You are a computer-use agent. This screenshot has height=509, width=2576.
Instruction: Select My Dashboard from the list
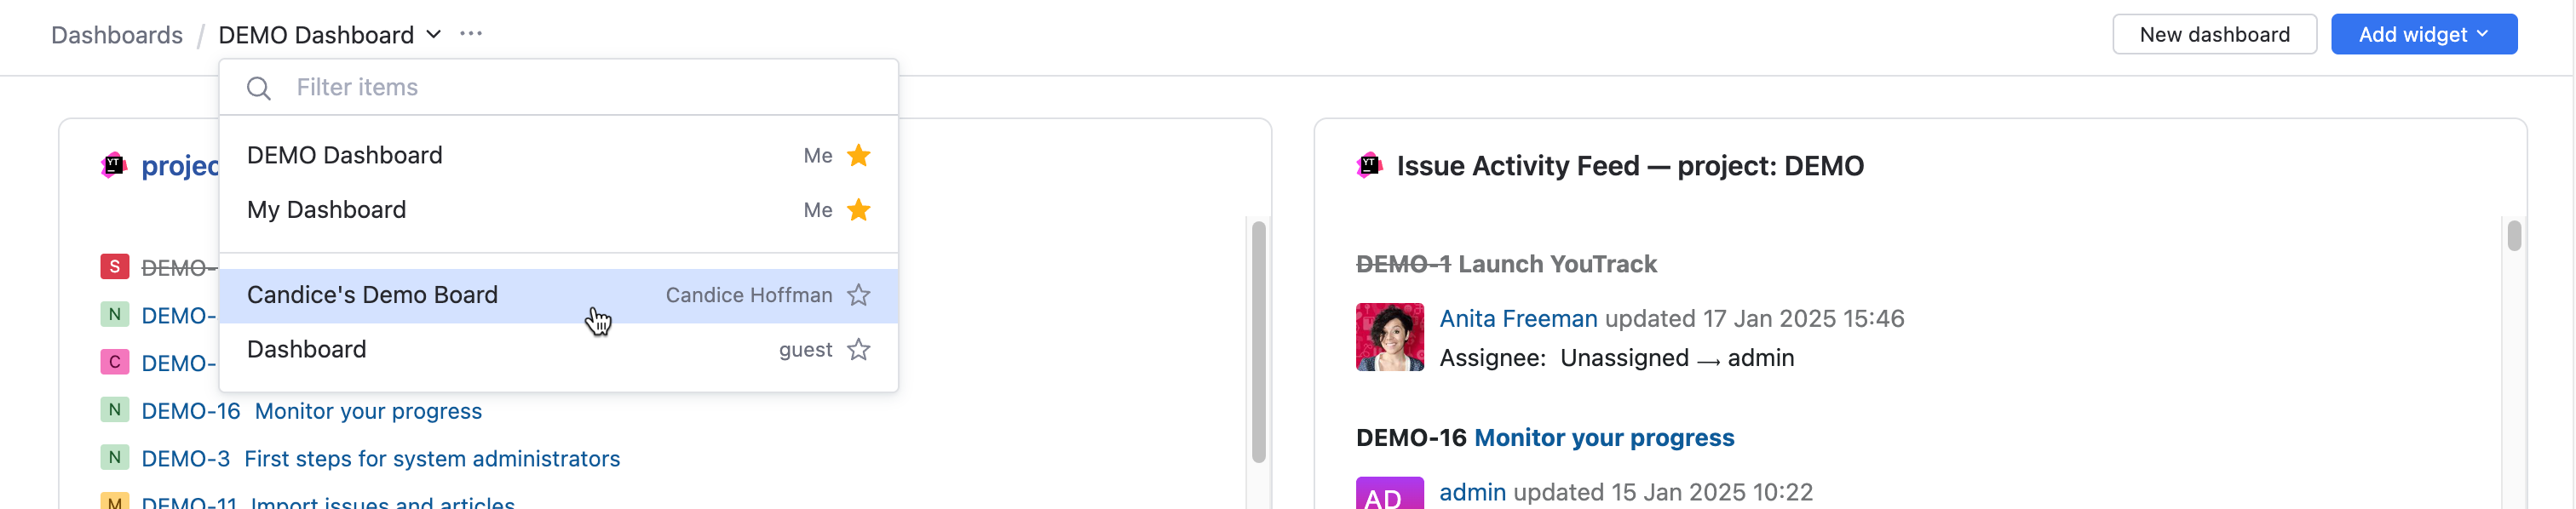click(326, 210)
